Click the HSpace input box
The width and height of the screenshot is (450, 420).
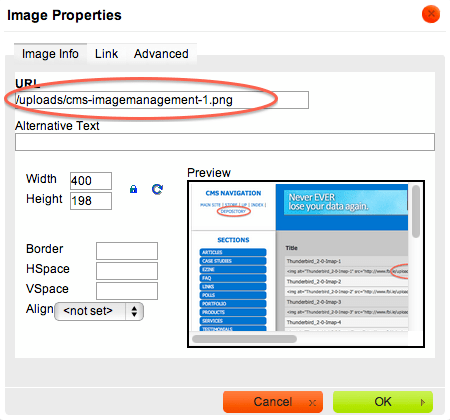(x=127, y=271)
